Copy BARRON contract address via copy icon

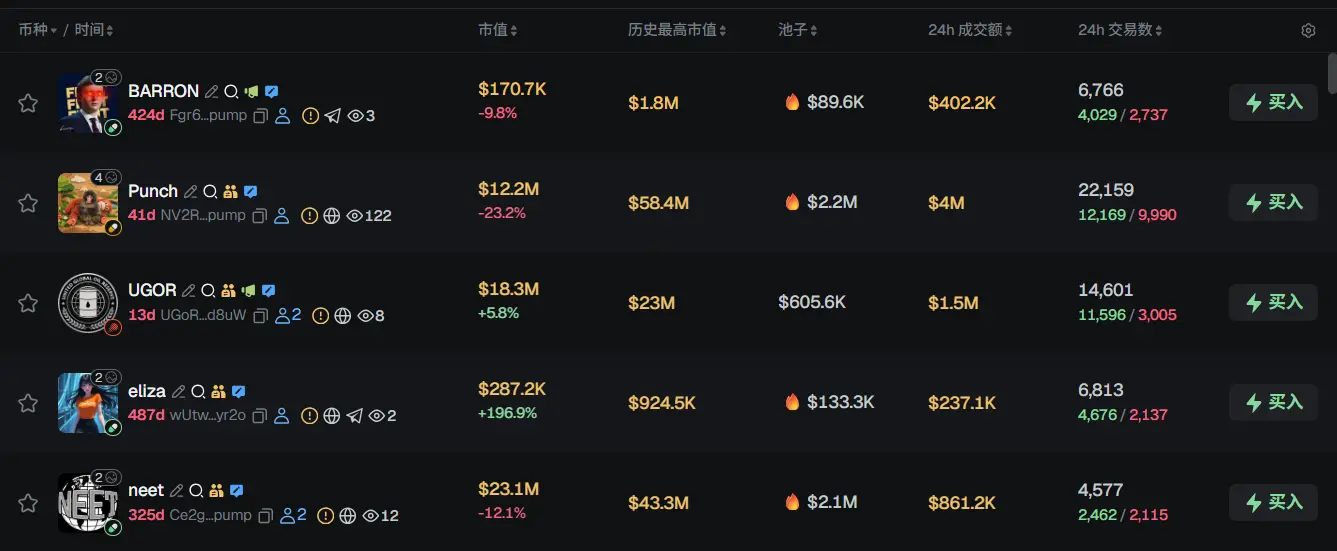[x=260, y=116]
